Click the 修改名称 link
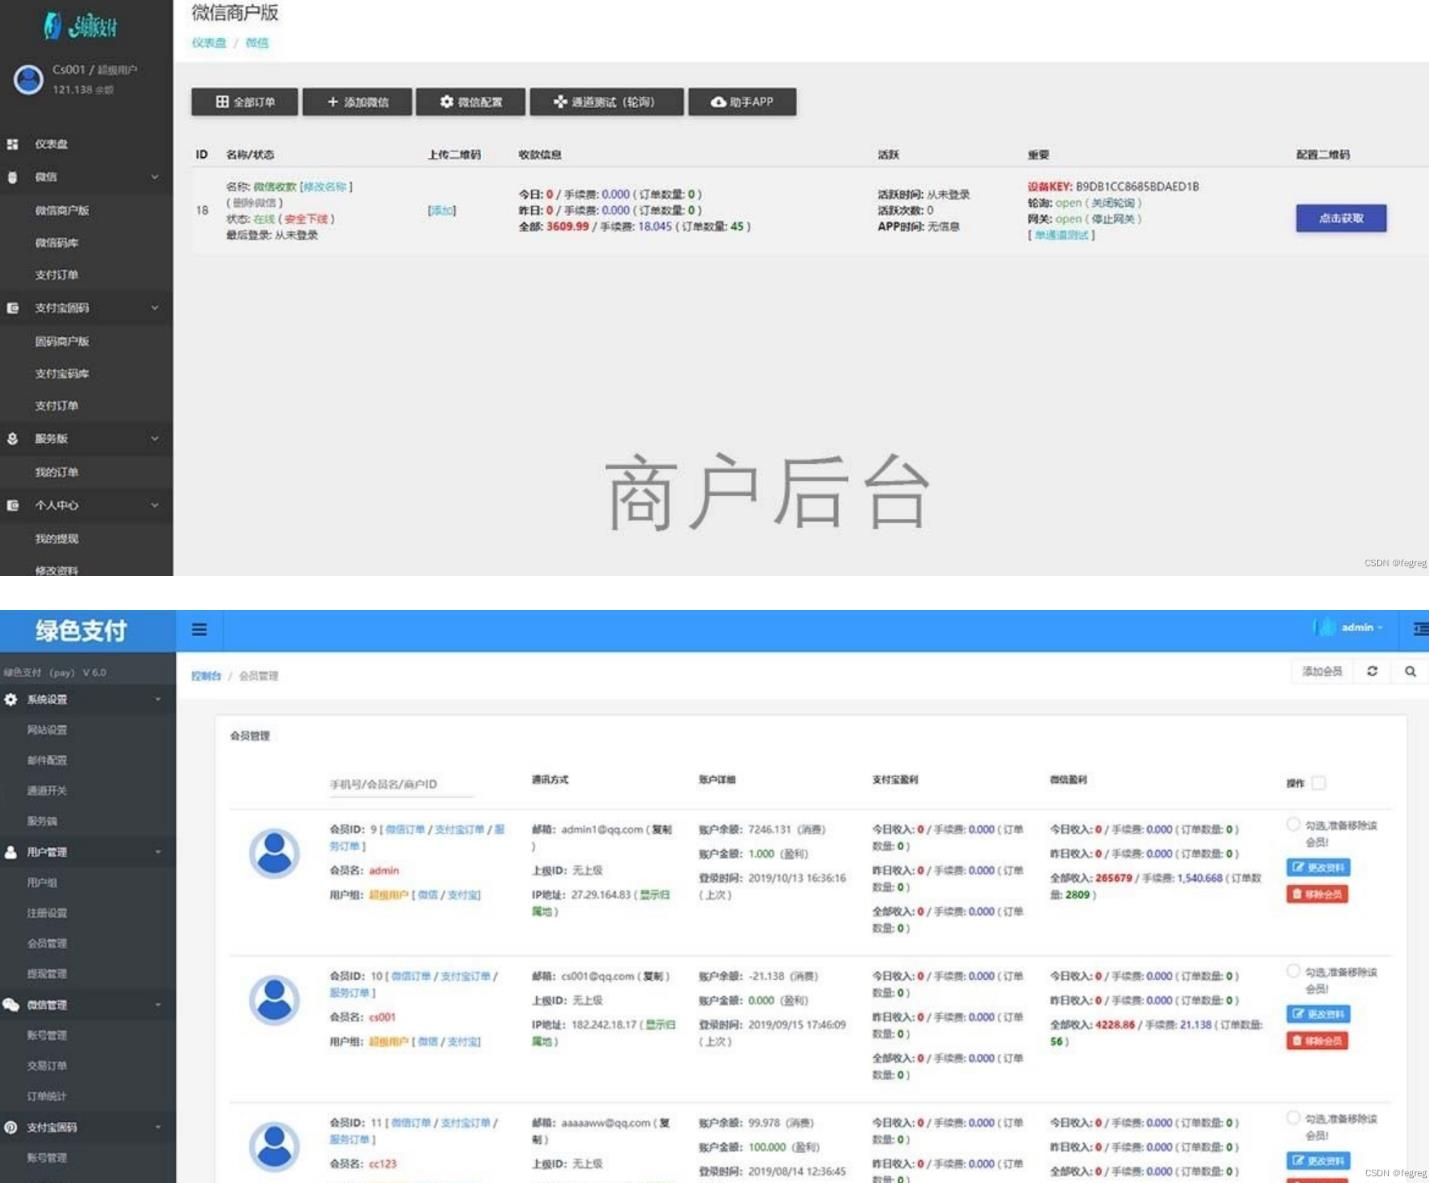This screenshot has width=1429, height=1183. [325, 187]
